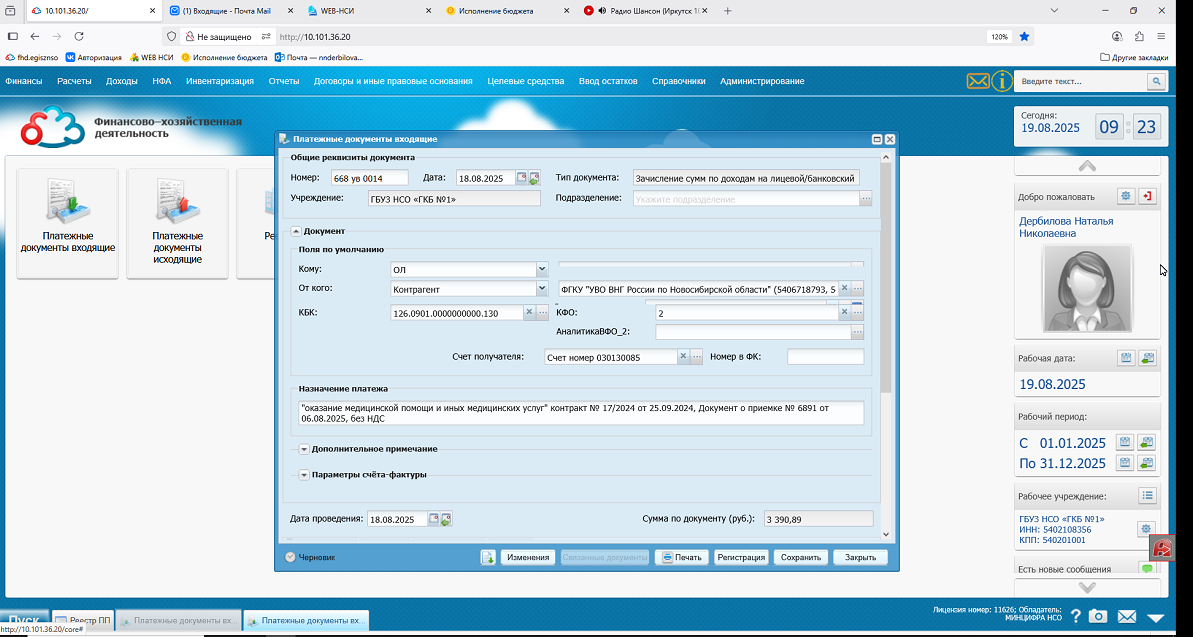Open the Финансы menu

click(x=24, y=81)
